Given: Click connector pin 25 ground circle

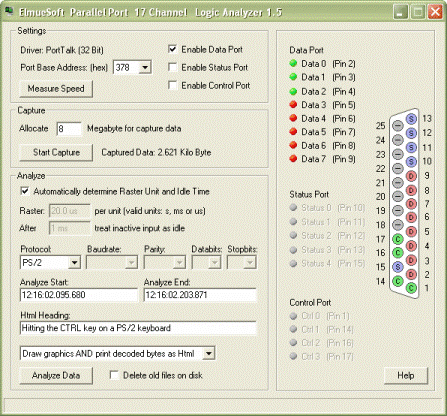Looking at the screenshot, I should point(397,126).
